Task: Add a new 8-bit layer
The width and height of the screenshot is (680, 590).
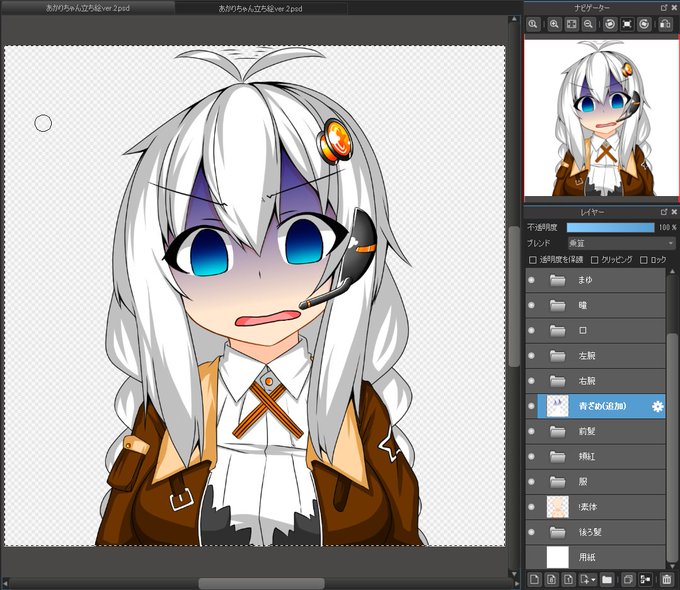Action: click(552, 579)
